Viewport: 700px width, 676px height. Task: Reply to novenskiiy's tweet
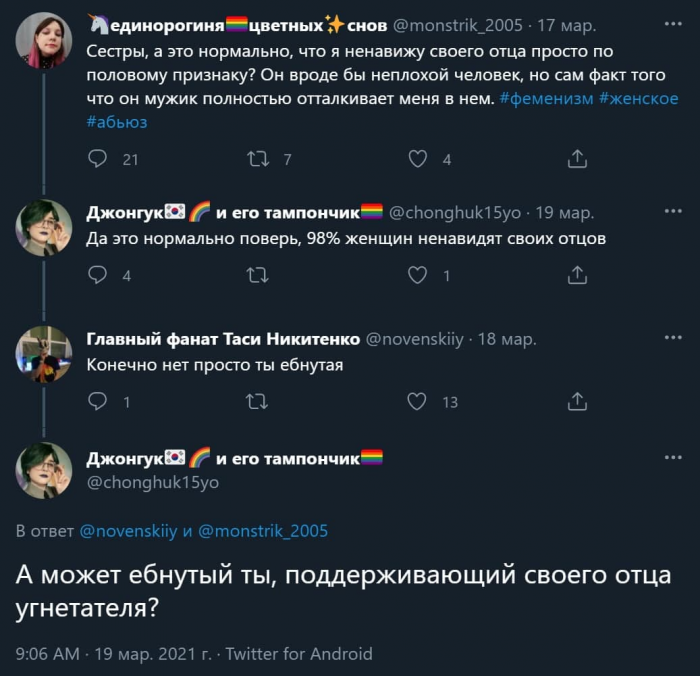coord(98,401)
